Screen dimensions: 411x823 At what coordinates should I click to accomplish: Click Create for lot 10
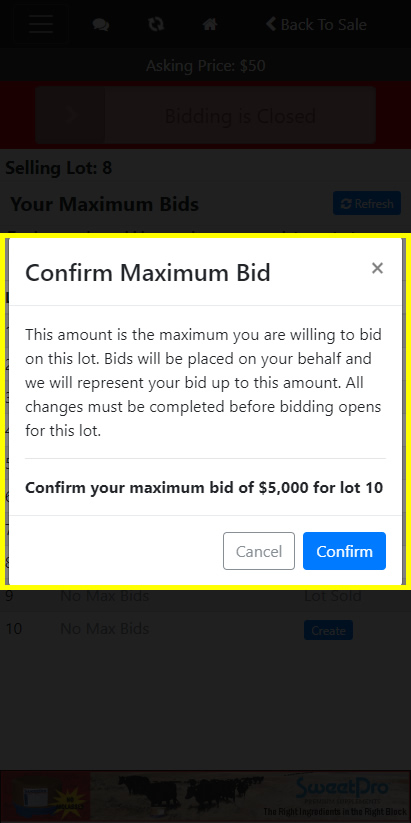coord(328,630)
